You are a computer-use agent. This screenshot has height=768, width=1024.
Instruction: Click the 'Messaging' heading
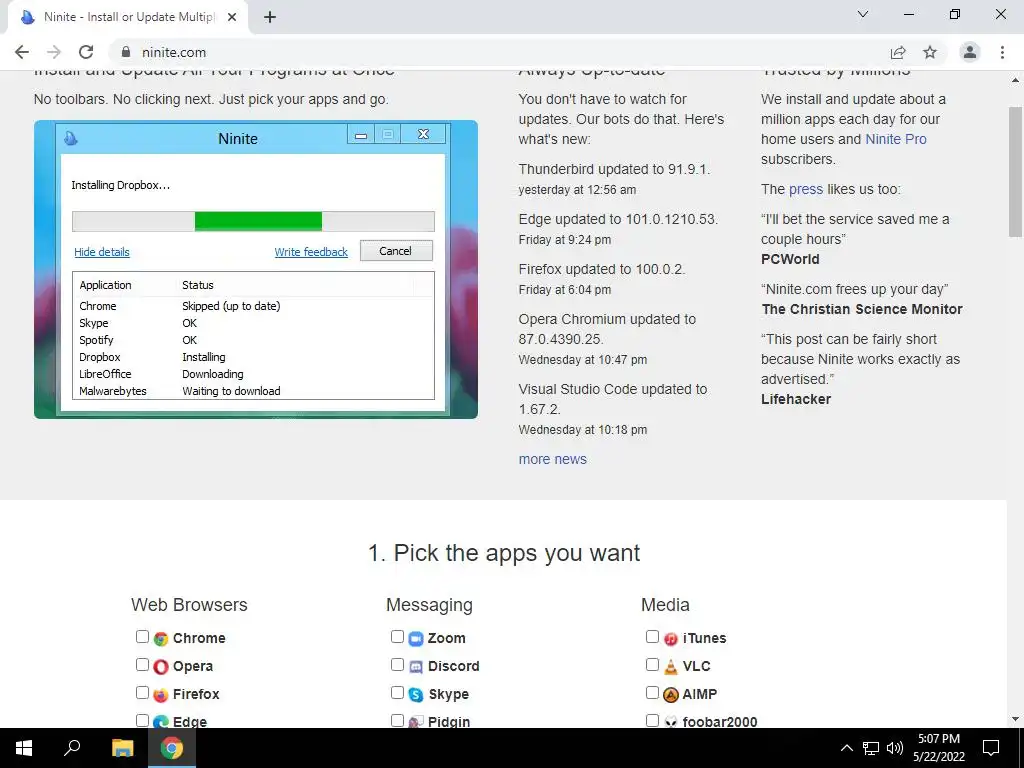click(x=429, y=605)
